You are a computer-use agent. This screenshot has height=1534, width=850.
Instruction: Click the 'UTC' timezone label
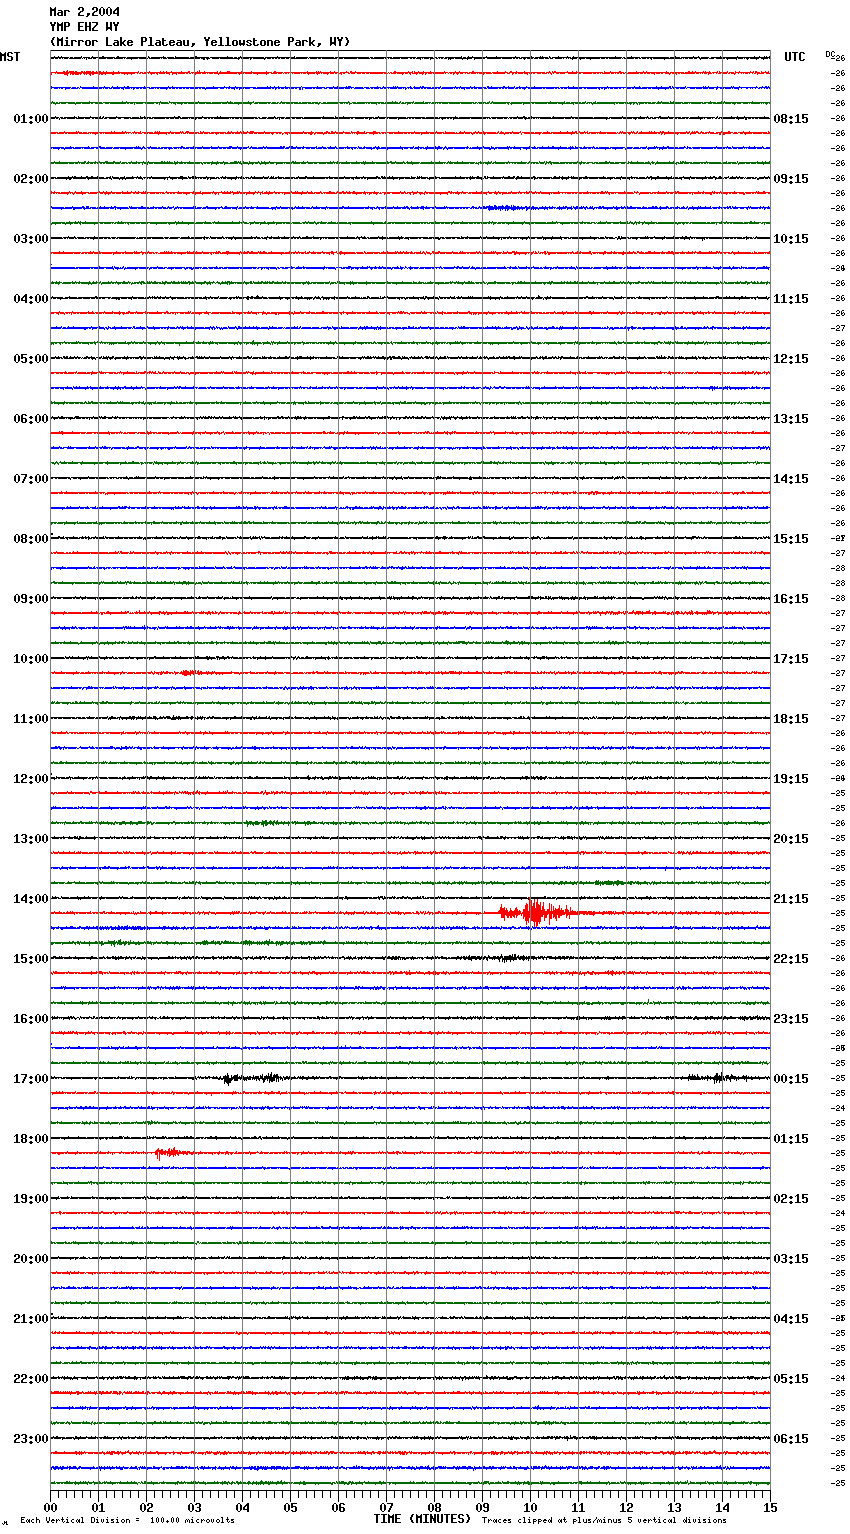pyautogui.click(x=795, y=57)
